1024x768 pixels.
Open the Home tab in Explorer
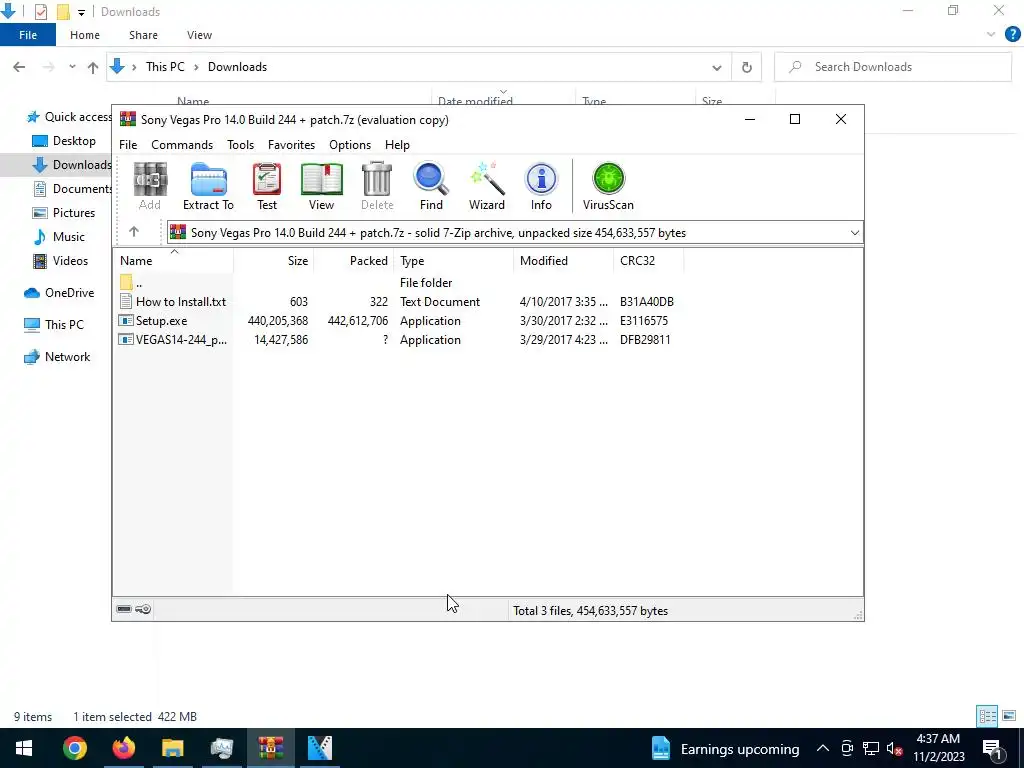point(85,35)
